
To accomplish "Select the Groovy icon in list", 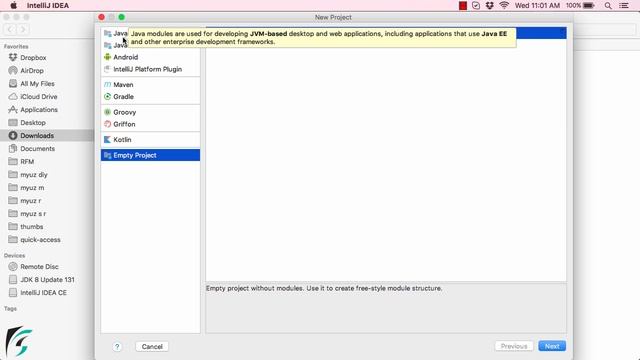I will [107, 112].
